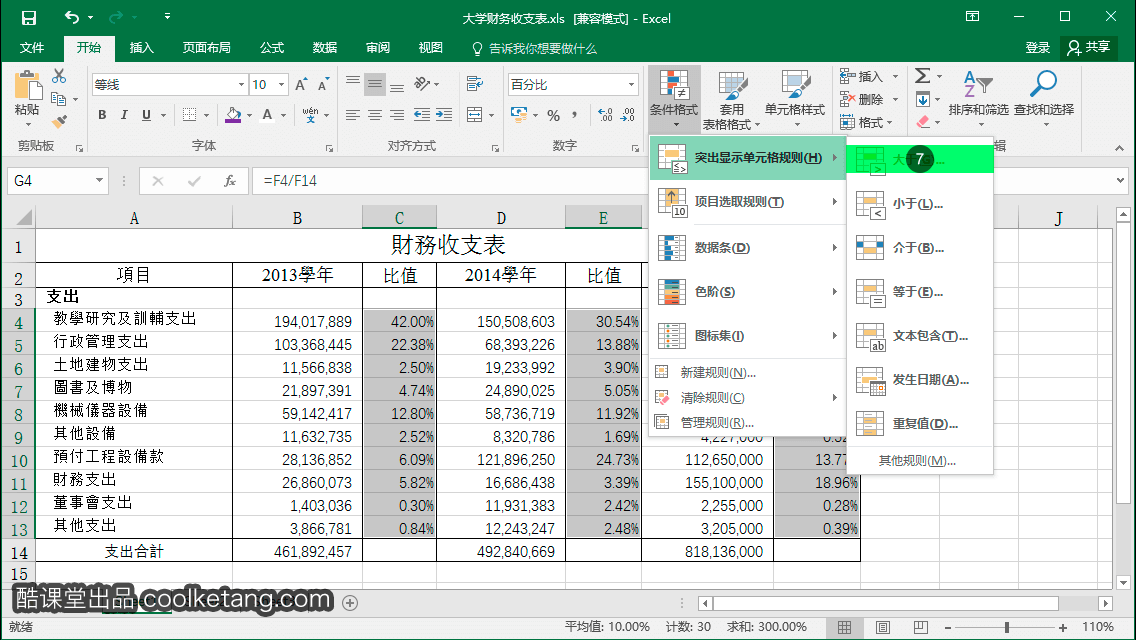Click the Clear eraser icon

pos(923,122)
